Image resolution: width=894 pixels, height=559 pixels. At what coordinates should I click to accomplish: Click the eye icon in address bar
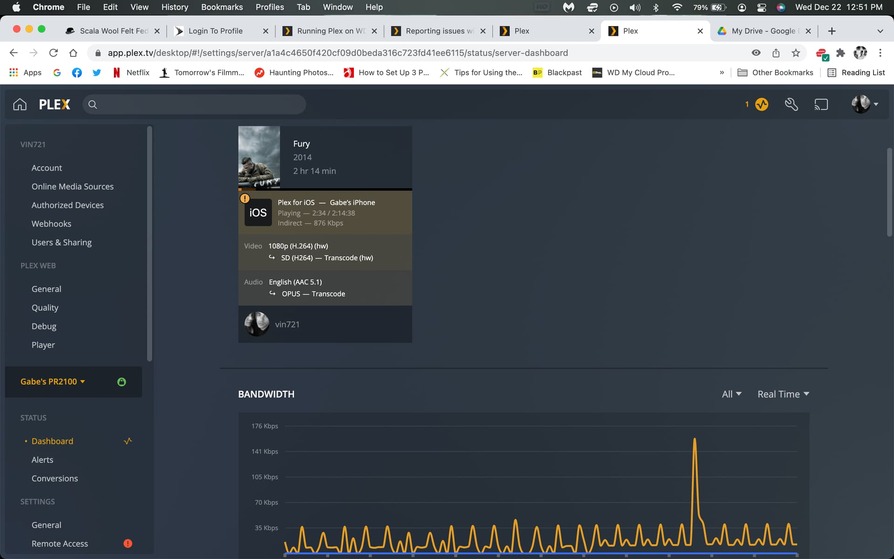coord(756,52)
